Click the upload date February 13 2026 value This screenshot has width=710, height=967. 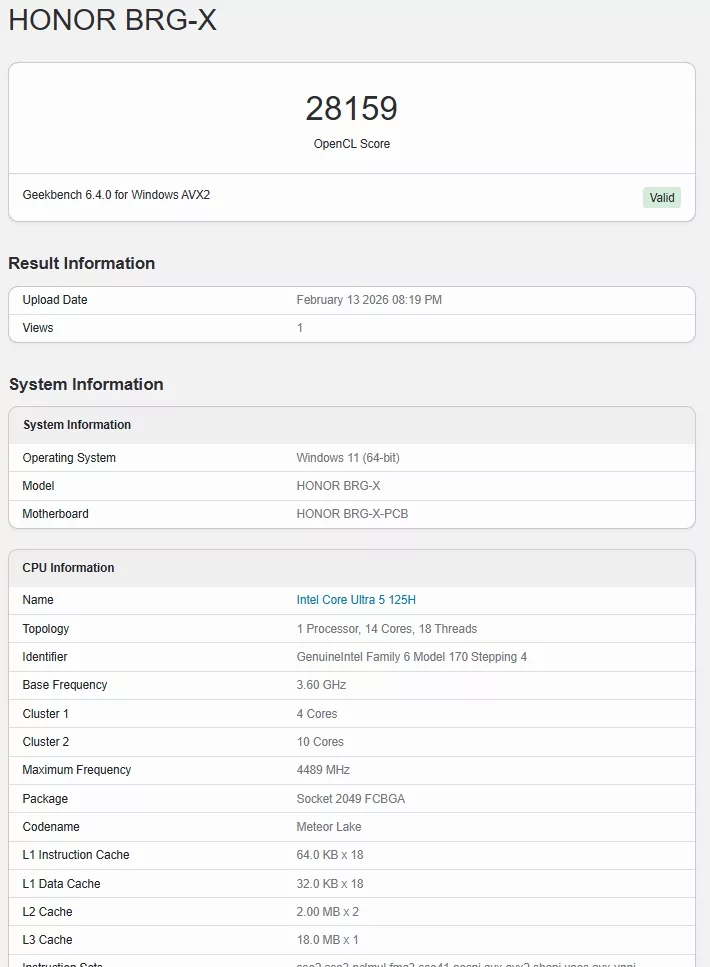369,300
